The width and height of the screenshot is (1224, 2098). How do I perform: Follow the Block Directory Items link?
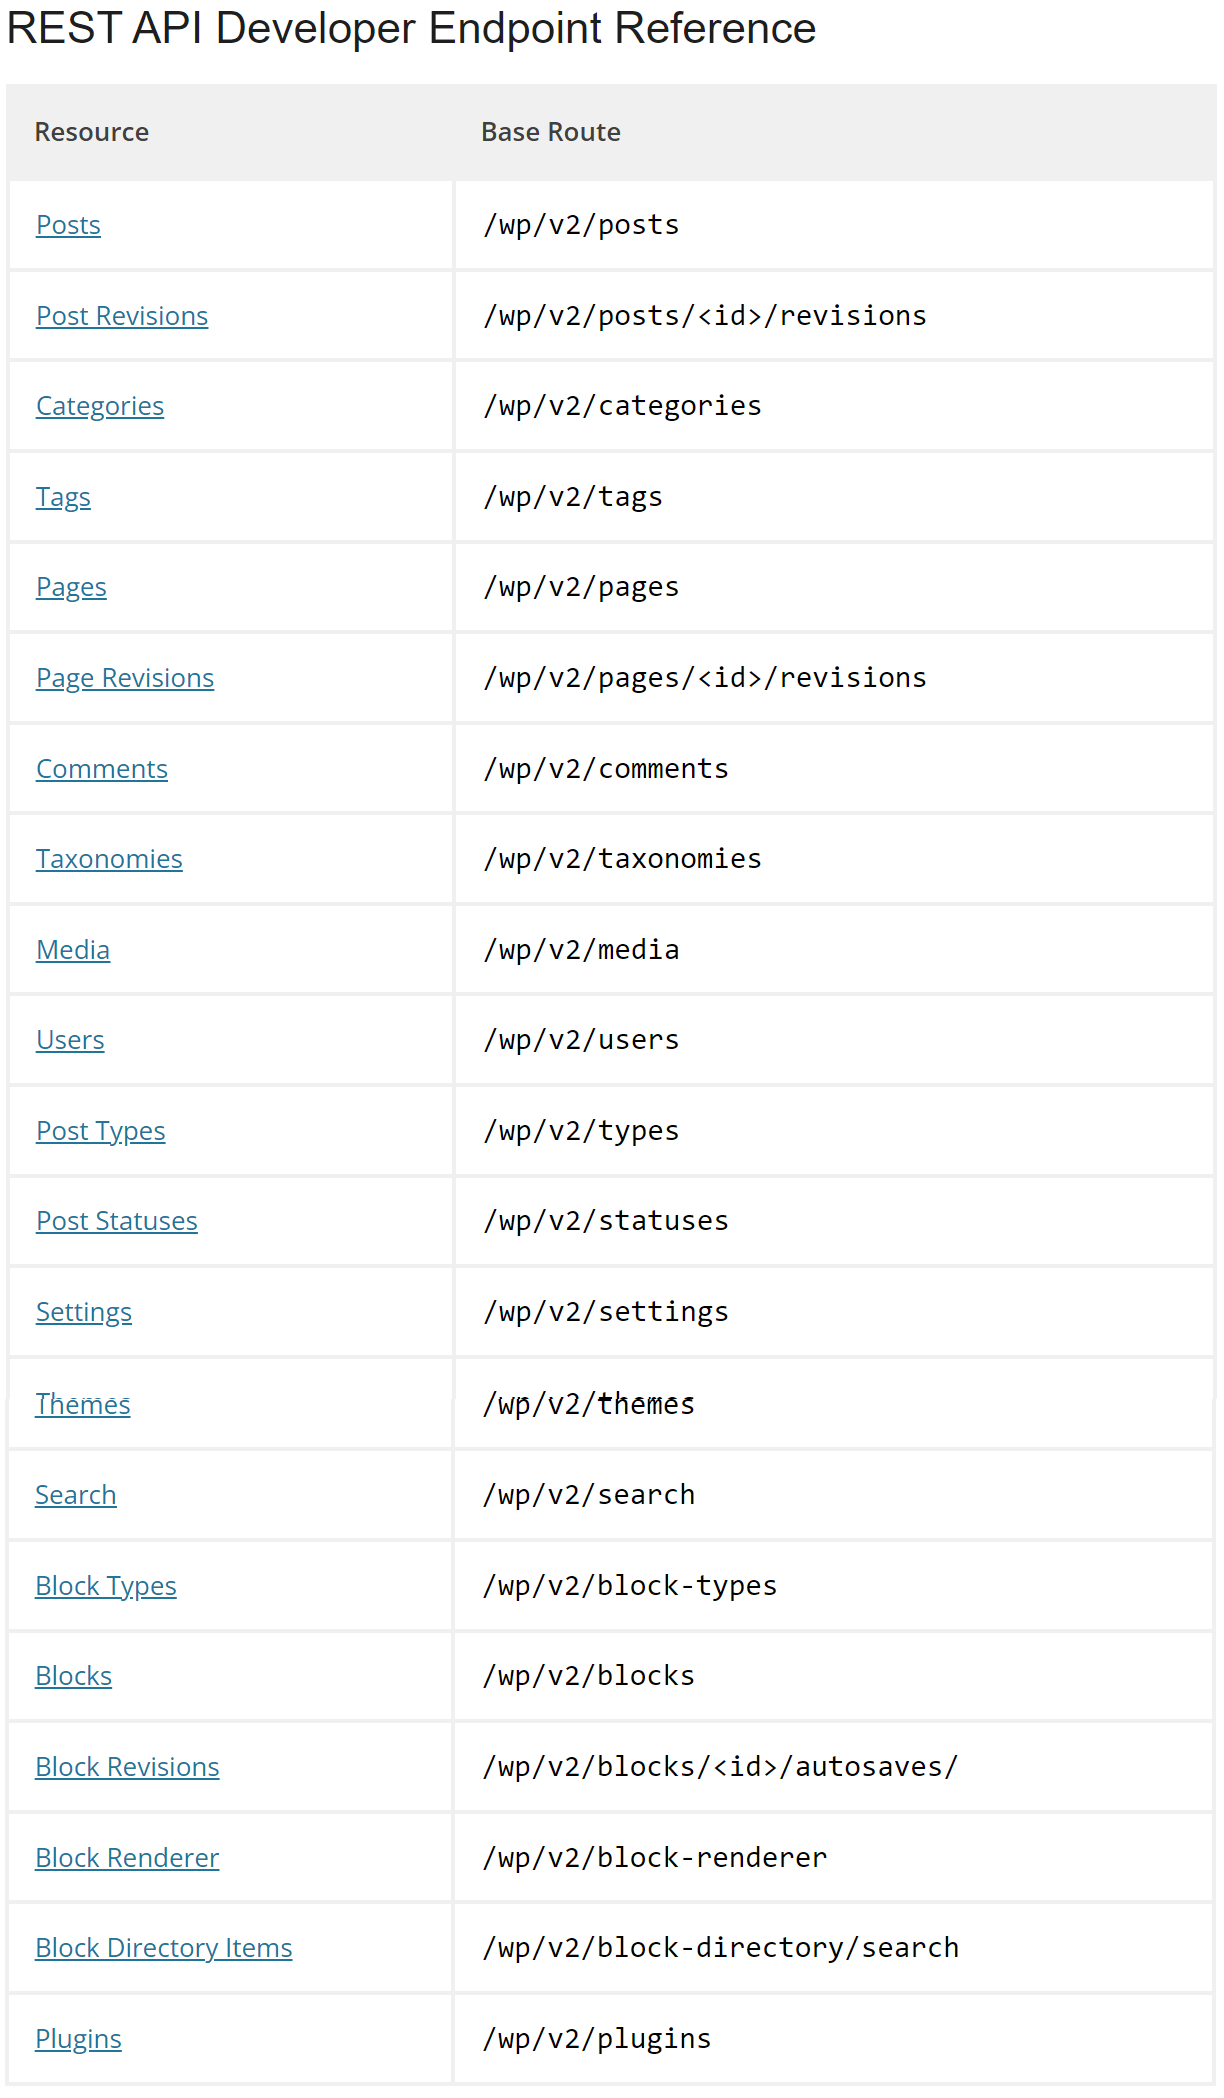click(x=164, y=1948)
